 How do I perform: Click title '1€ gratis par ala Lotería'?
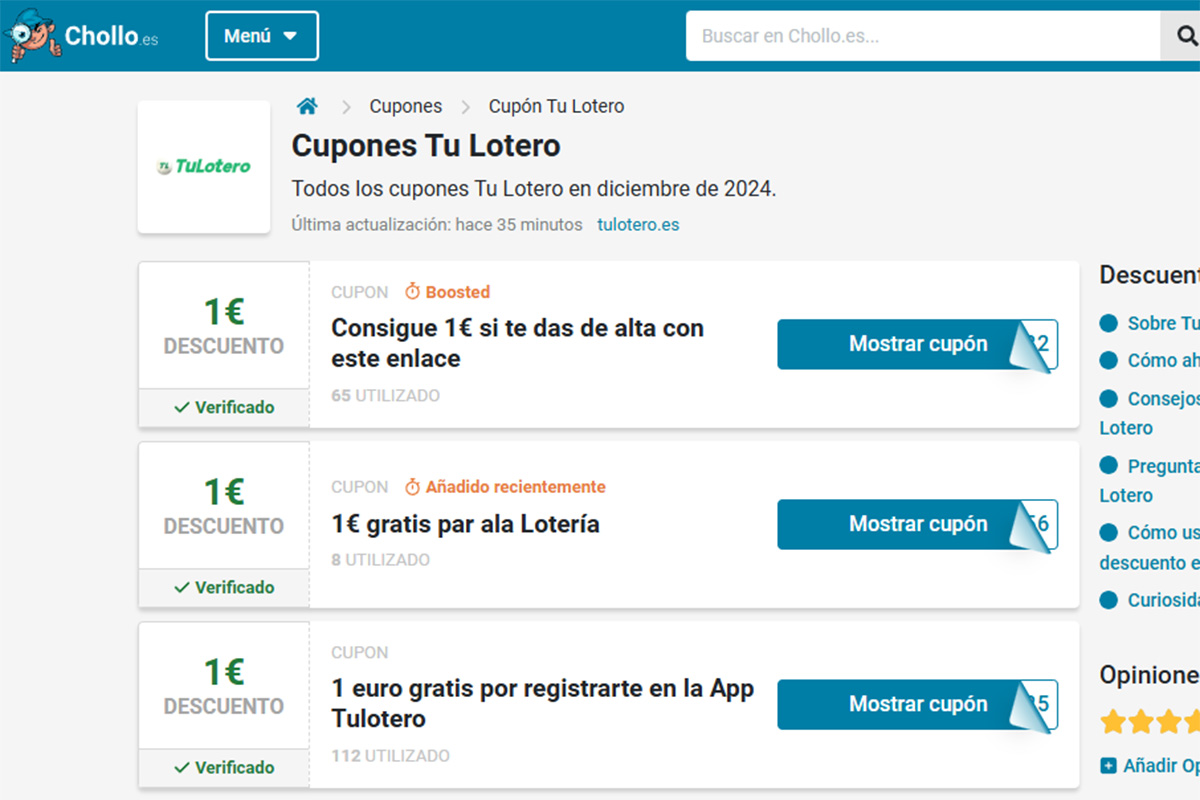coord(465,524)
